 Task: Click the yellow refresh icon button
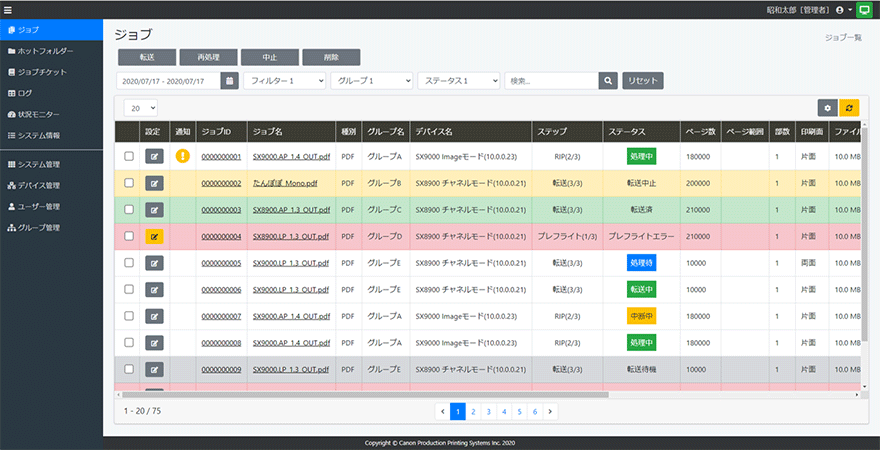point(849,107)
